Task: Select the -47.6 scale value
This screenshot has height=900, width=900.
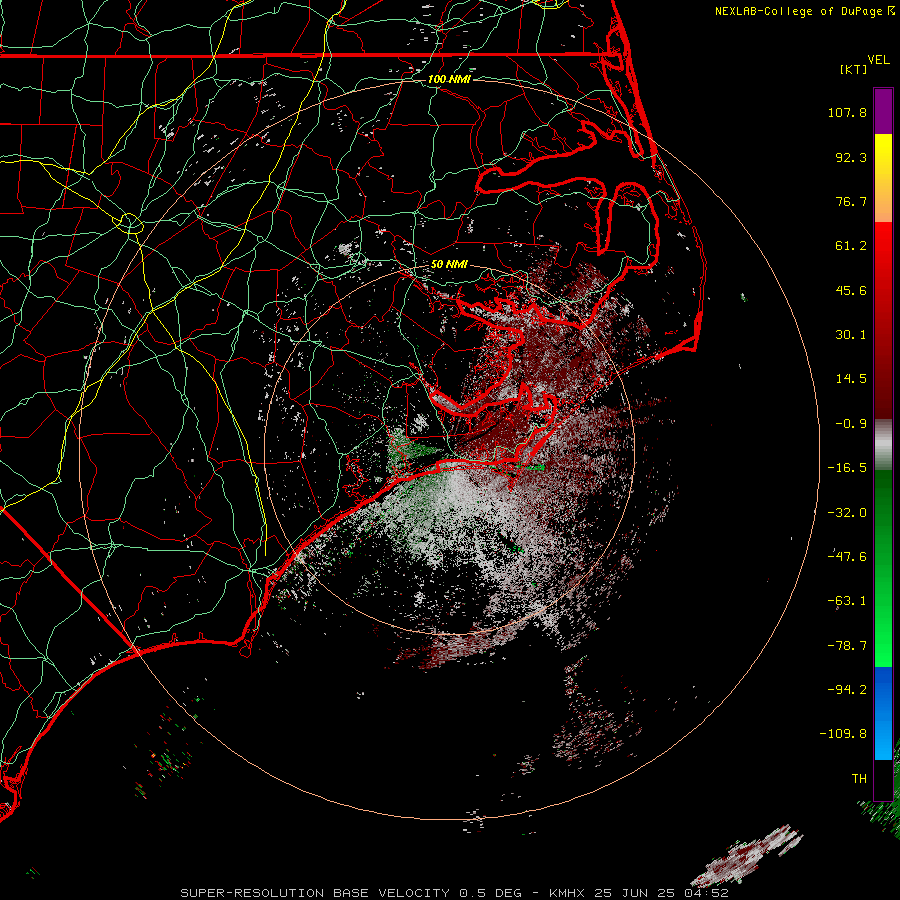Action: coord(847,557)
